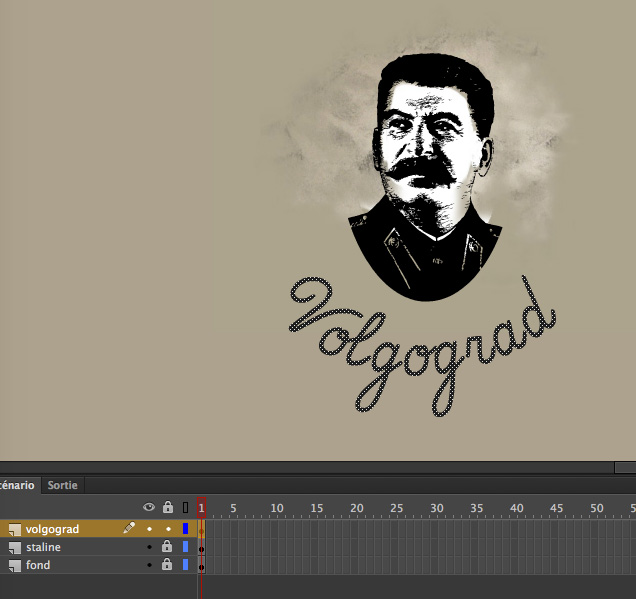
Task: Click frame 10 on the timeline ruler
Action: (x=277, y=508)
